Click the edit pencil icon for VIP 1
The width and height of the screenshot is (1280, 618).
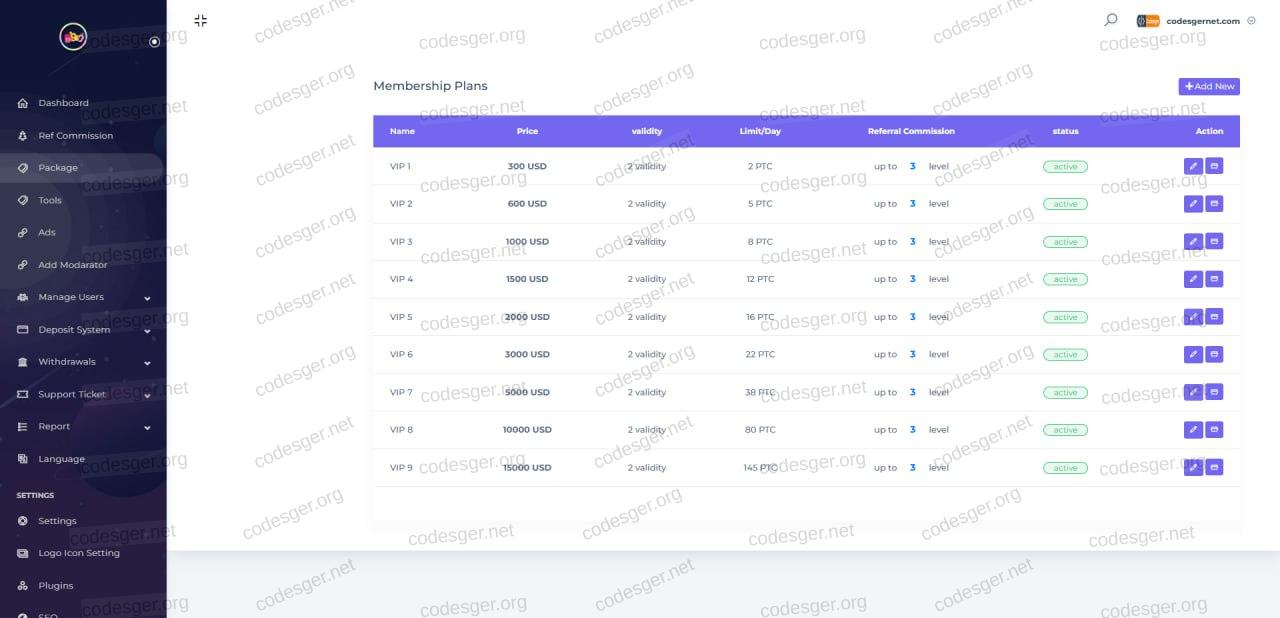tap(1193, 166)
